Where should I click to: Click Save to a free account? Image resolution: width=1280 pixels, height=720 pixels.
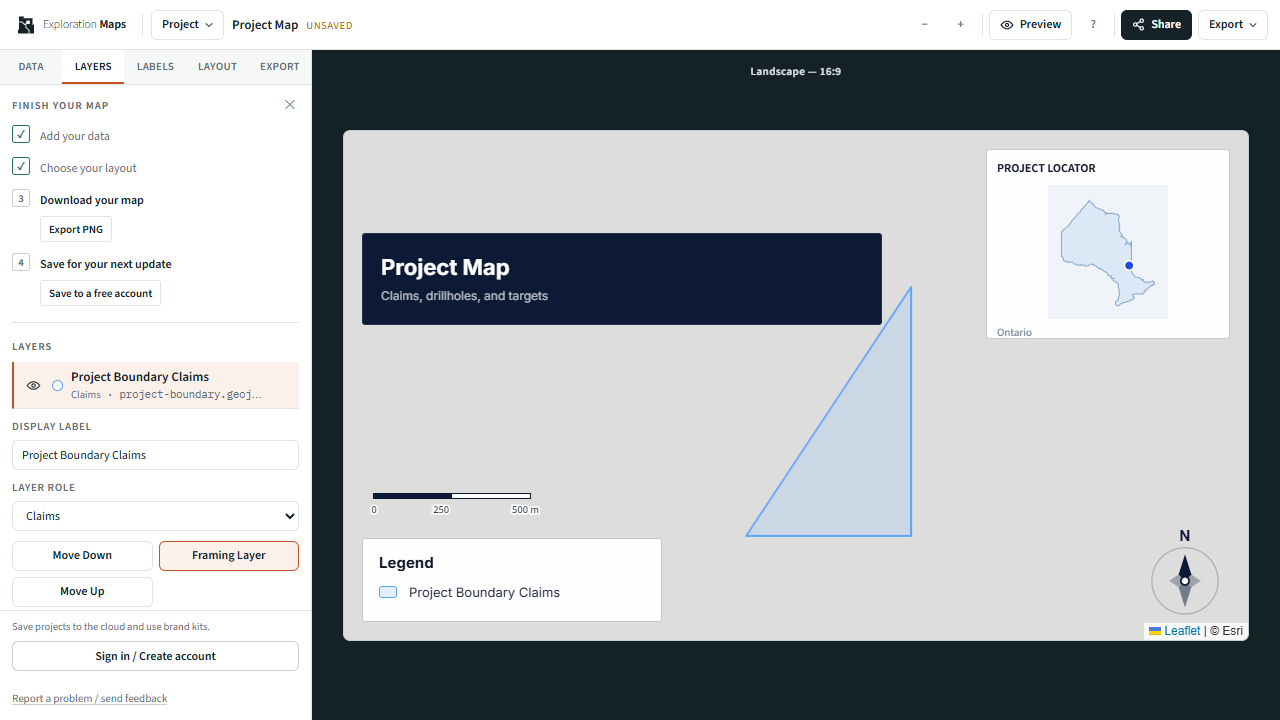(x=100, y=293)
